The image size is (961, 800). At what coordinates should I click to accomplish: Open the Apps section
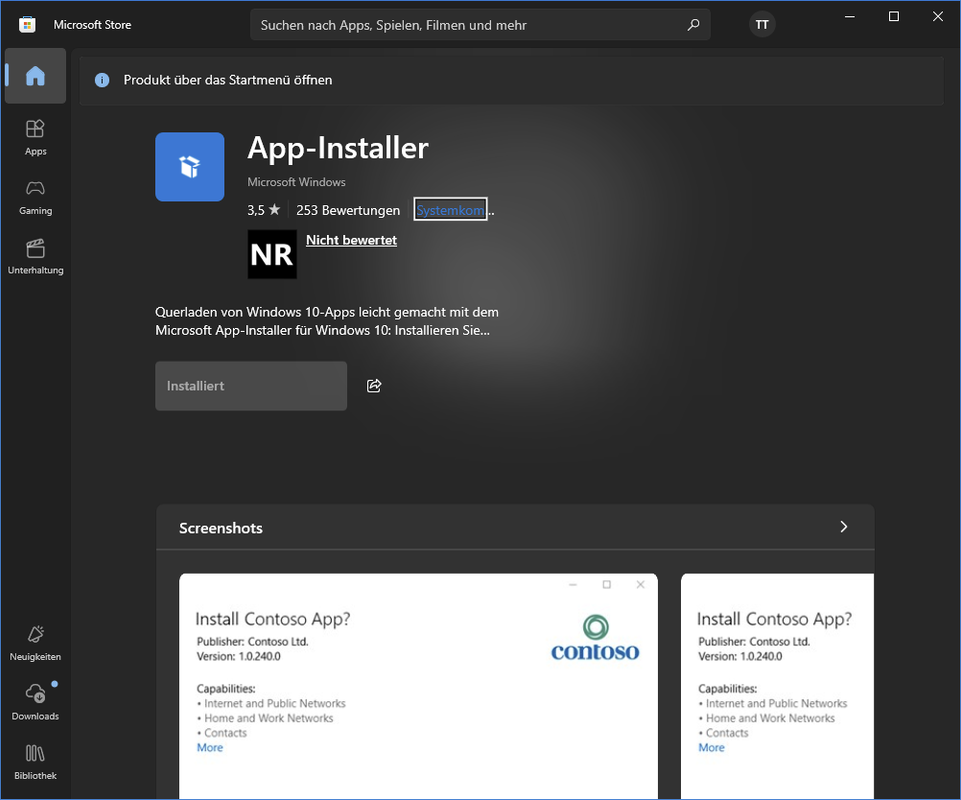(35, 138)
